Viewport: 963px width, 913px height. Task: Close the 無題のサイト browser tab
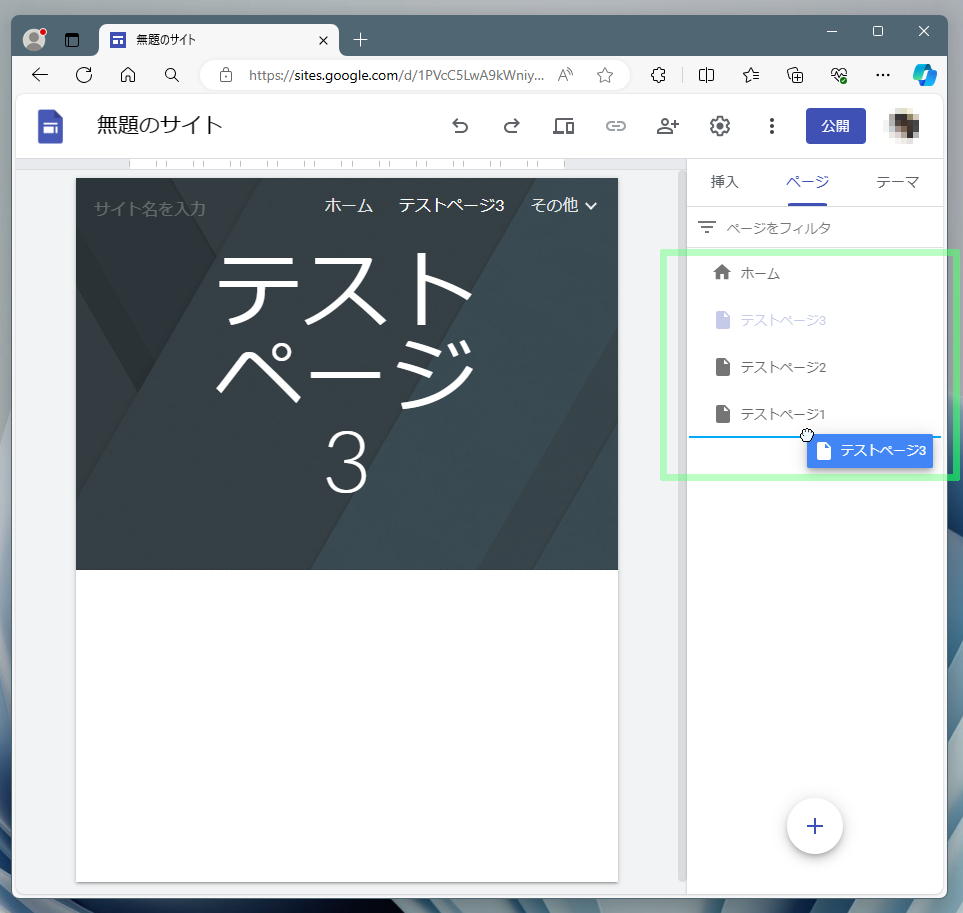point(323,41)
